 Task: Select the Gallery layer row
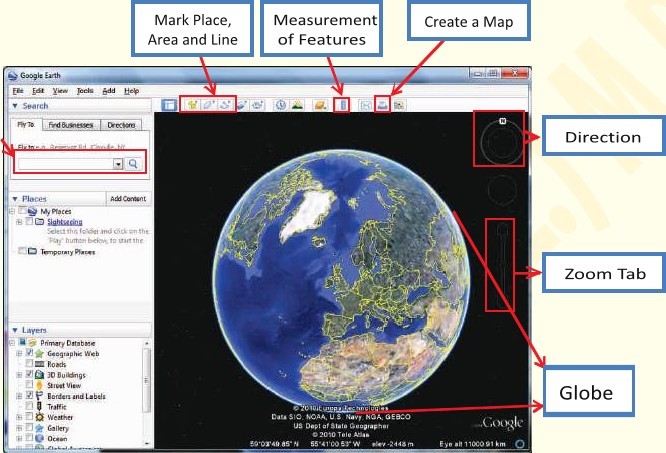tap(58, 428)
